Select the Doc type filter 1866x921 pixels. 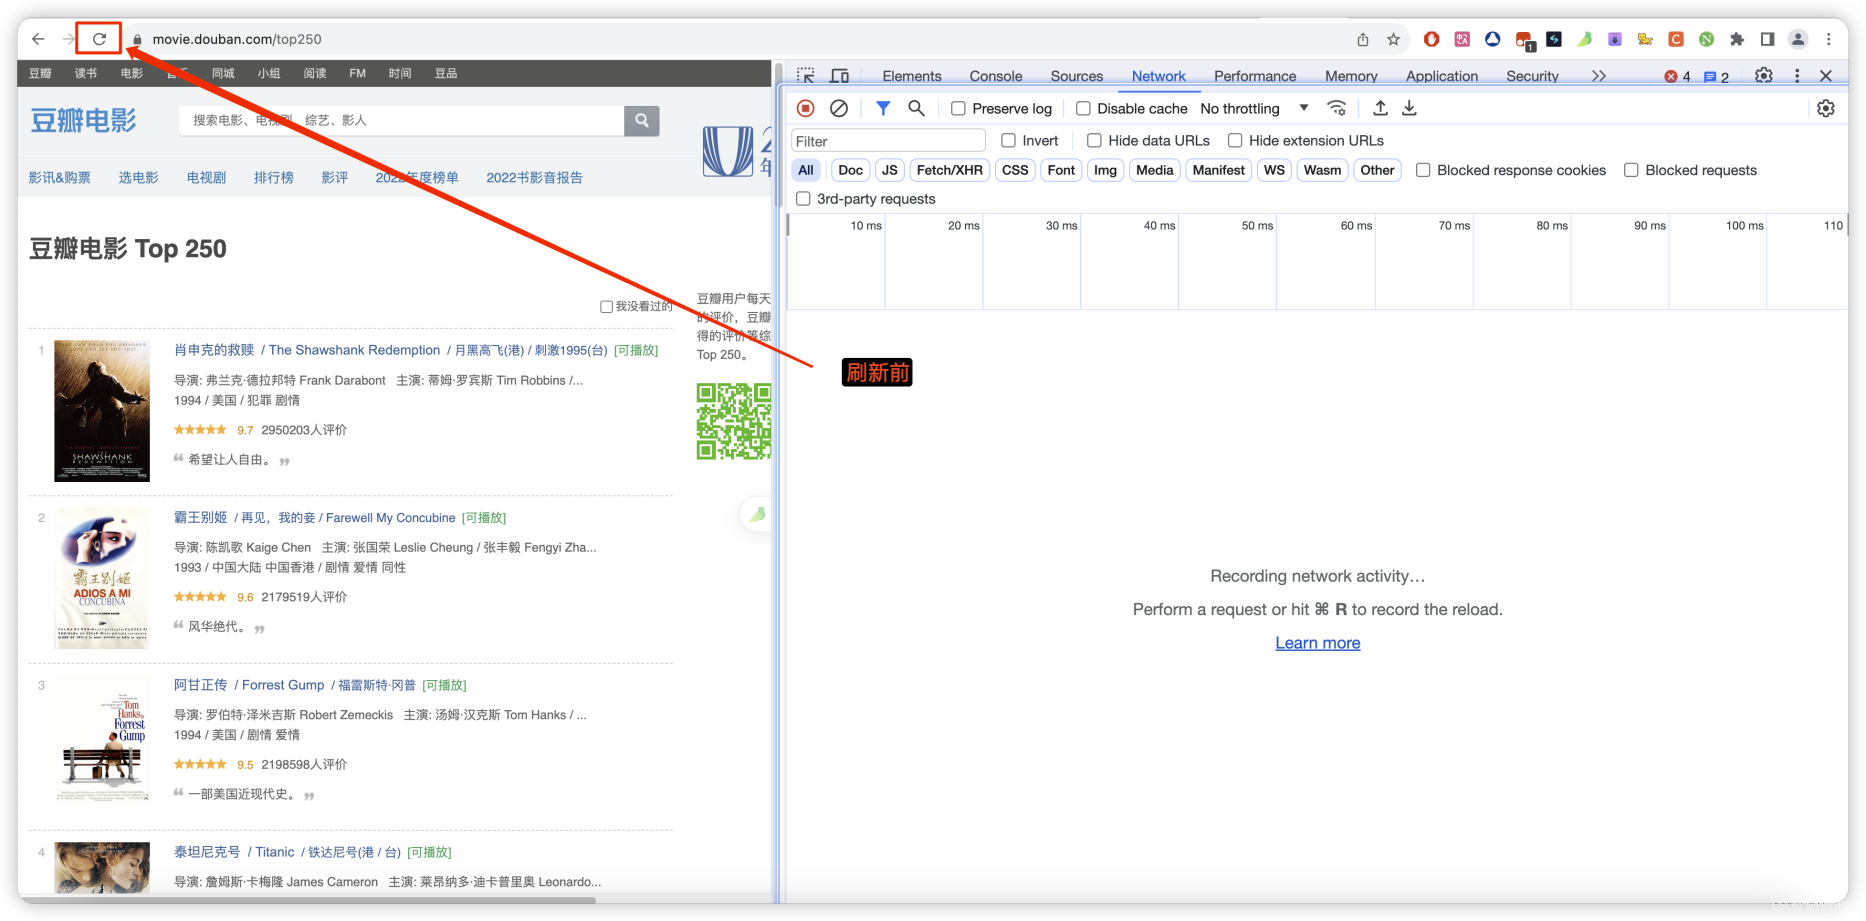pyautogui.click(x=850, y=170)
